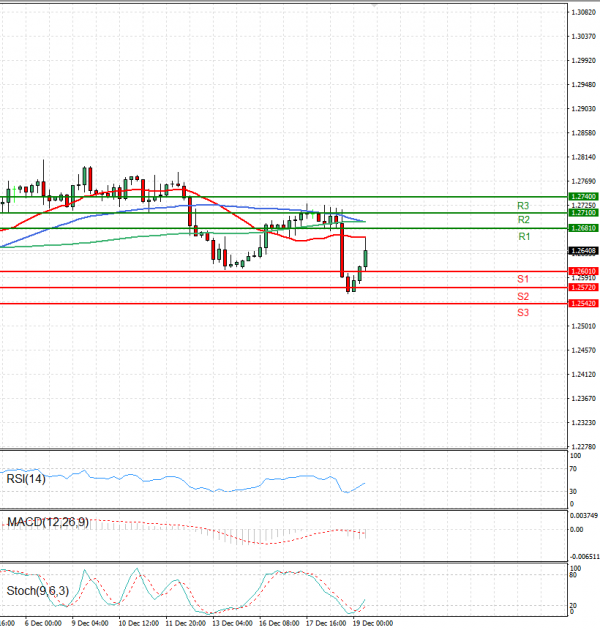Click the 1.28140 price axis value
600x630 pixels.
tap(584, 157)
